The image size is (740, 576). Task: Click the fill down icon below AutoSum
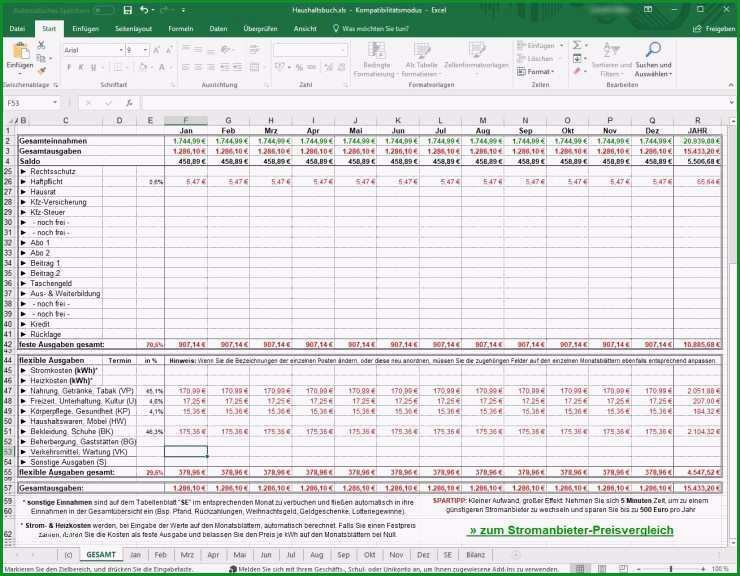tap(577, 59)
